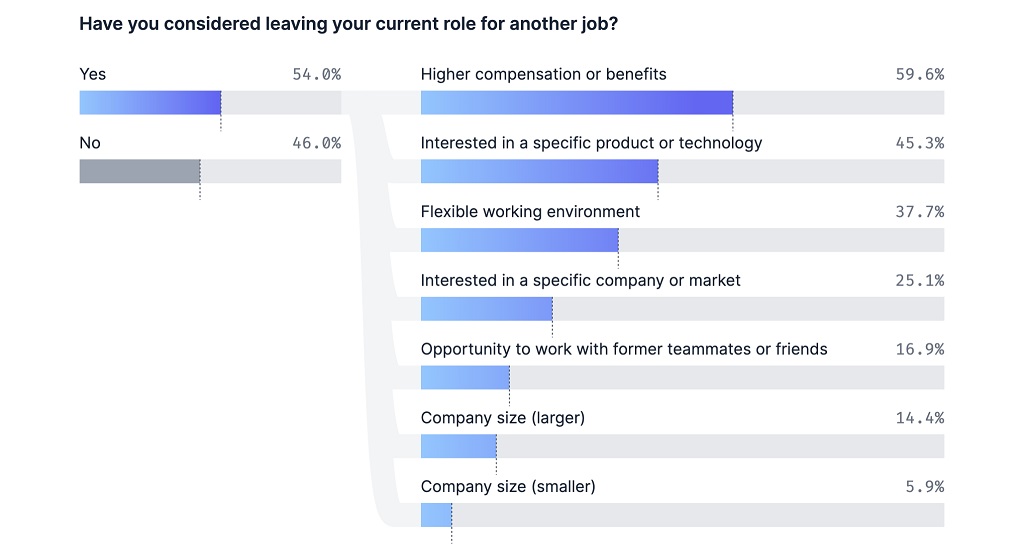Select the former teammates or friends bar
The height and width of the screenshot is (557, 1024).
coord(465,377)
